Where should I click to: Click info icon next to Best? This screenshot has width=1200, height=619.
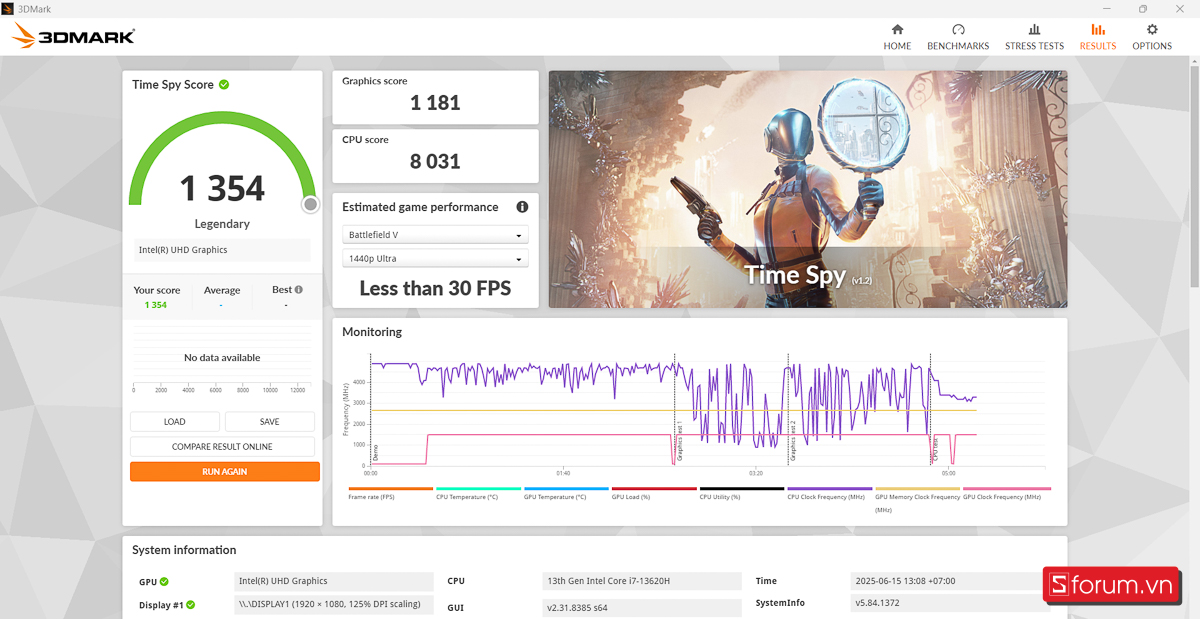[x=298, y=290]
